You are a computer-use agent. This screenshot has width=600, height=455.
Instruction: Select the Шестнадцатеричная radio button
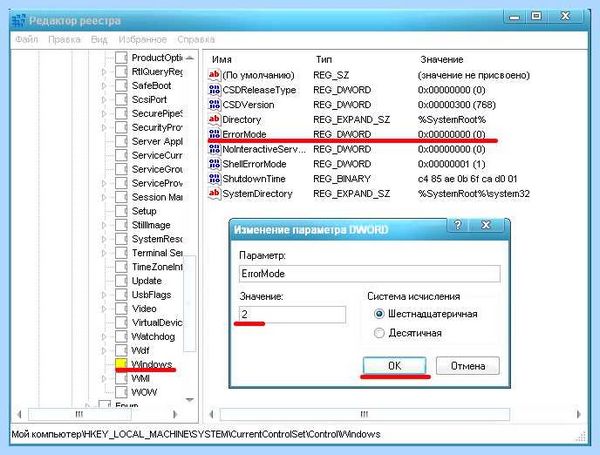(x=379, y=314)
